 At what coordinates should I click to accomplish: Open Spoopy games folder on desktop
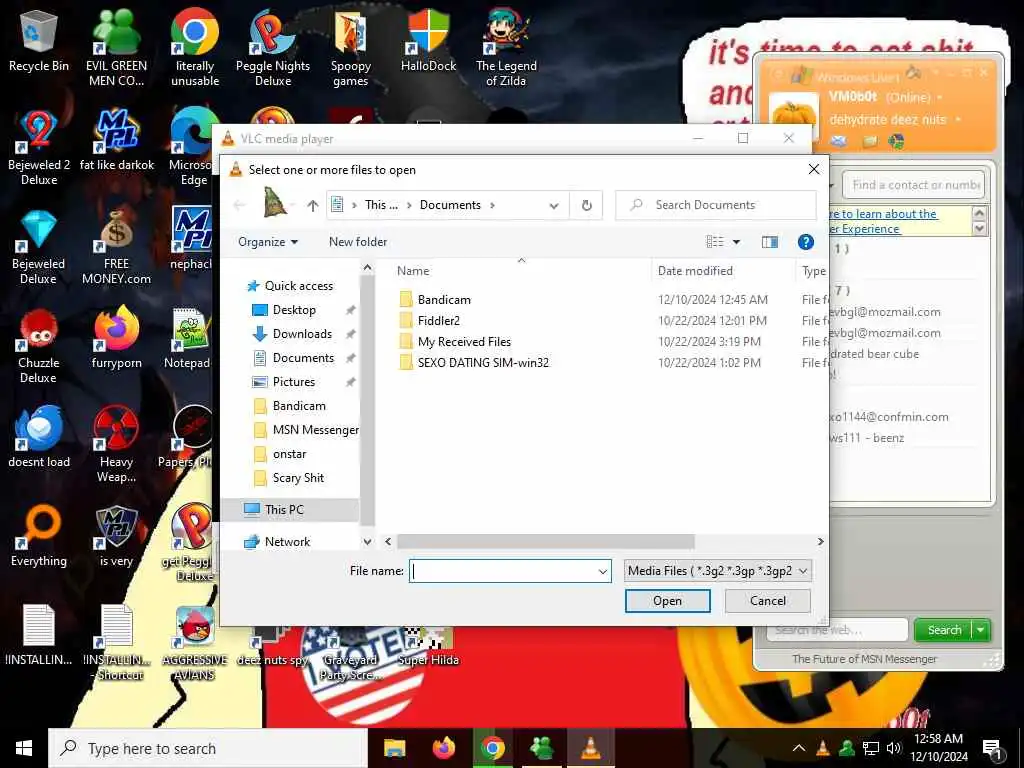tap(351, 48)
